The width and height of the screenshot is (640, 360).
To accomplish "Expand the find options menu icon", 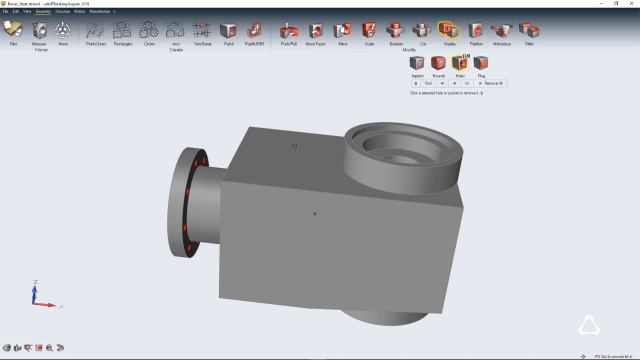I will click(415, 83).
